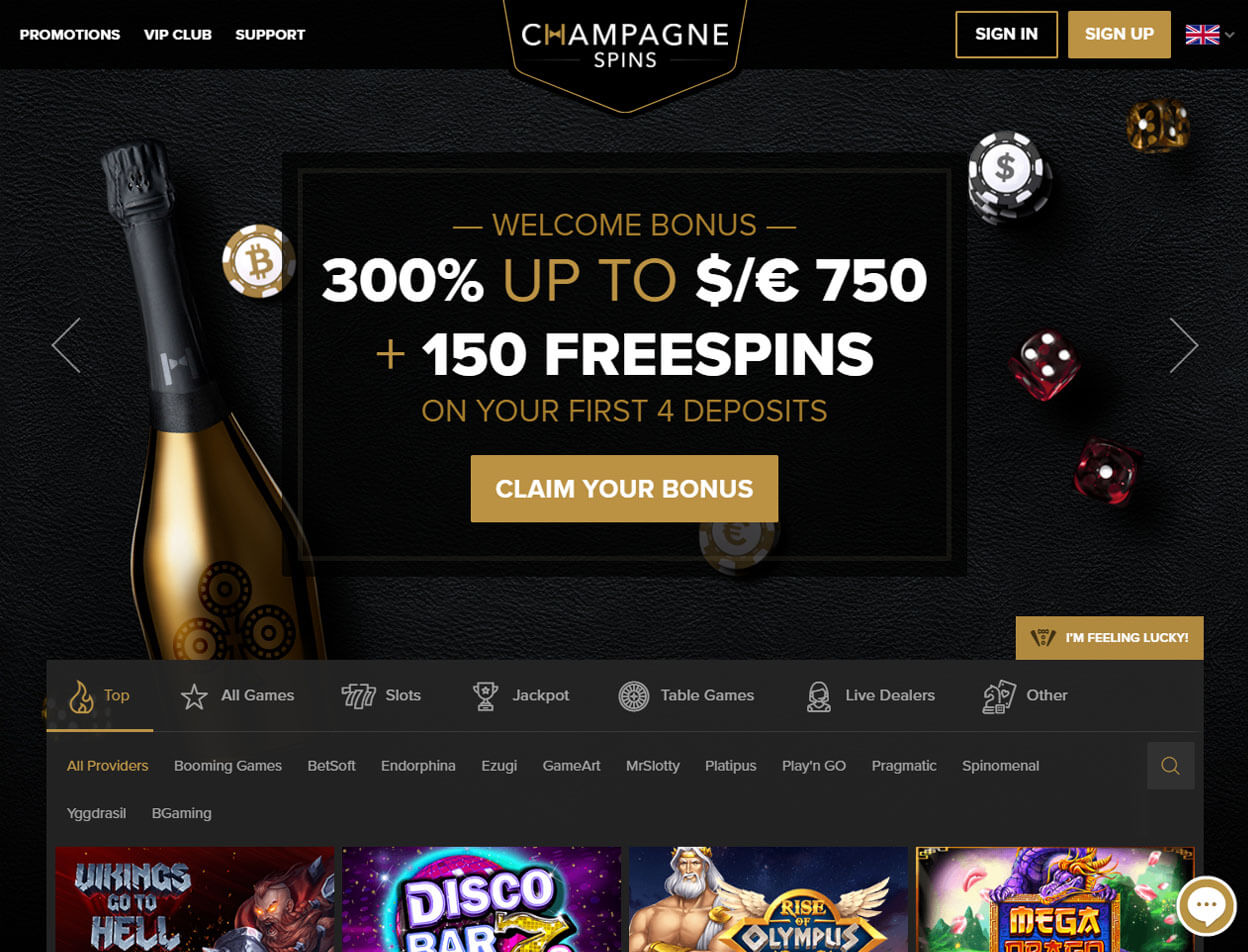Open the Jackpot trophy icon
1248x952 pixels.
[x=486, y=696]
